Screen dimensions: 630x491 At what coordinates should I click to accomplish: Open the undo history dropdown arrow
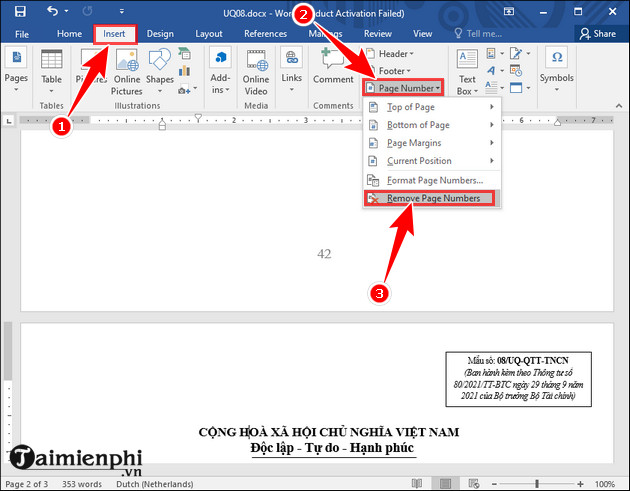pyautogui.click(x=66, y=11)
